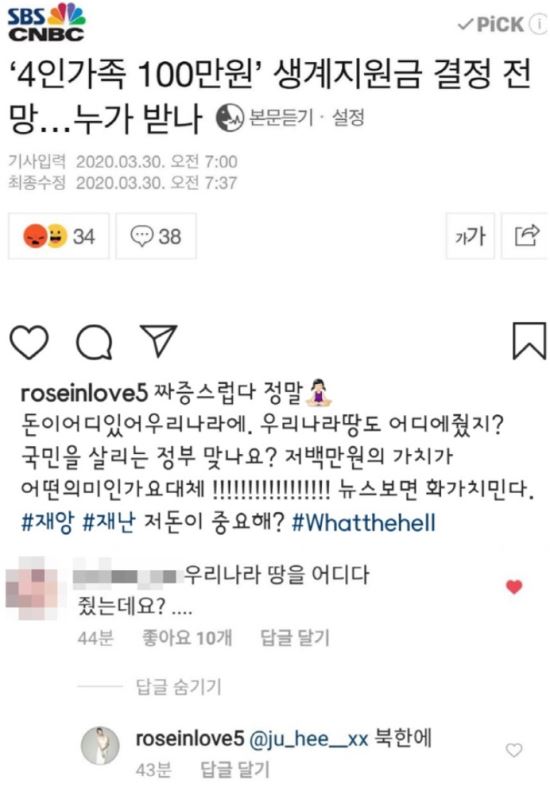Save post with the bookmark icon

pyautogui.click(x=529, y=340)
